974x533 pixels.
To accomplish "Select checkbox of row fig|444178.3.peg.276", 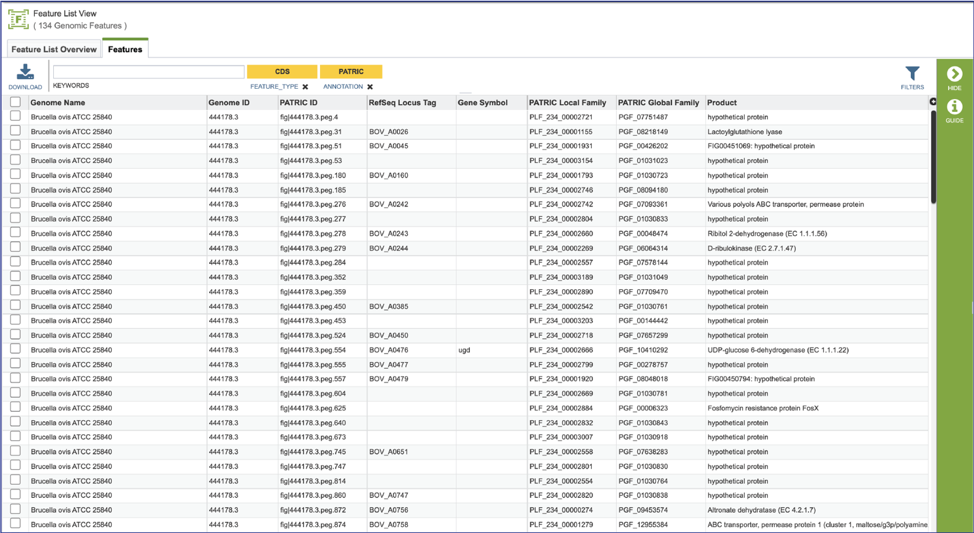I will pos(16,204).
